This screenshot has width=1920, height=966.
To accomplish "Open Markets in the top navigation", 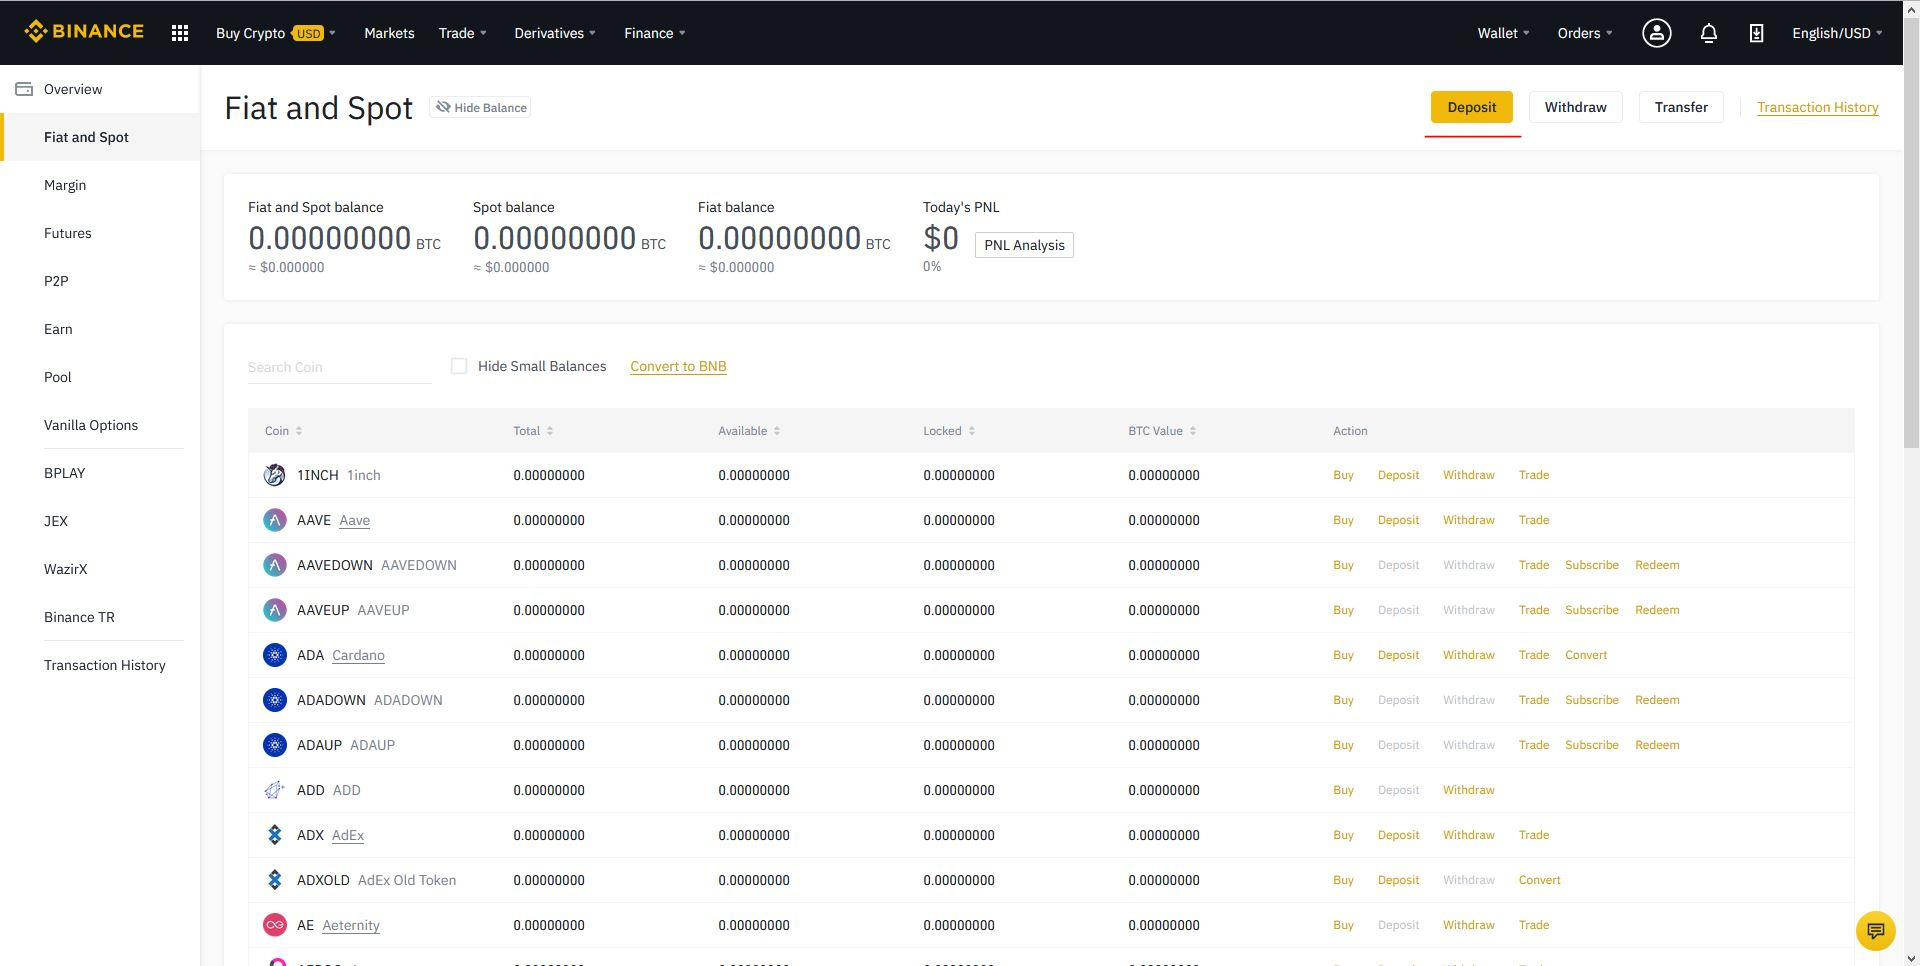I will (x=389, y=33).
